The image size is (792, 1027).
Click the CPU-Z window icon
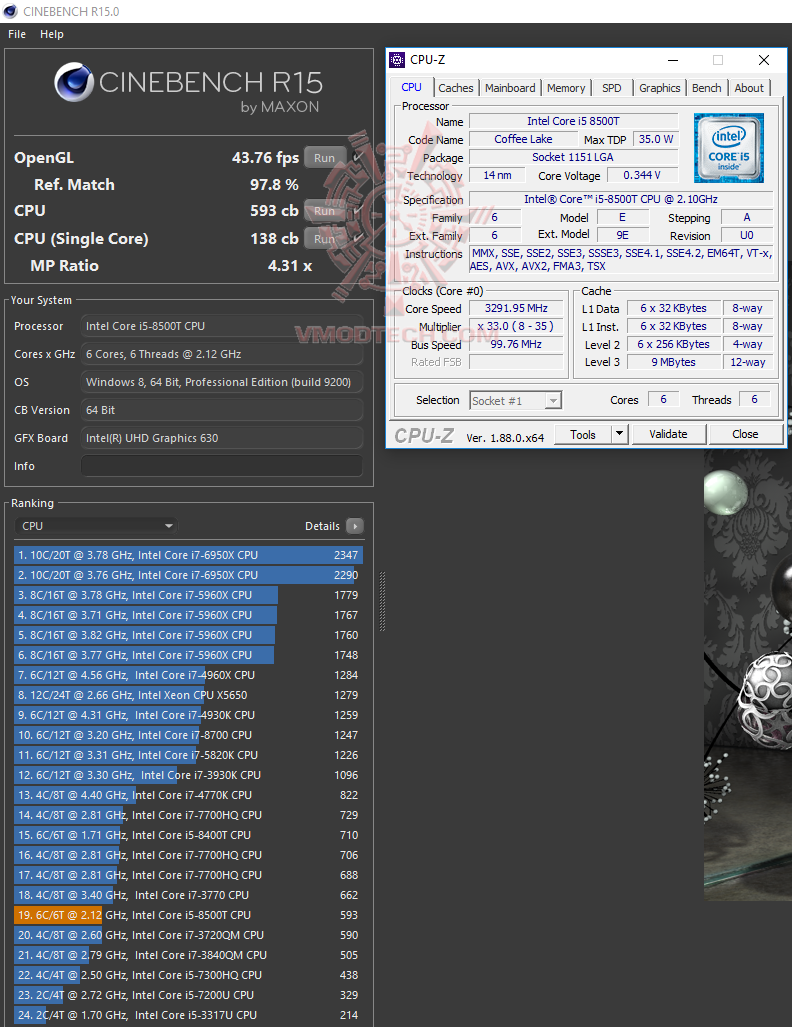click(x=397, y=60)
